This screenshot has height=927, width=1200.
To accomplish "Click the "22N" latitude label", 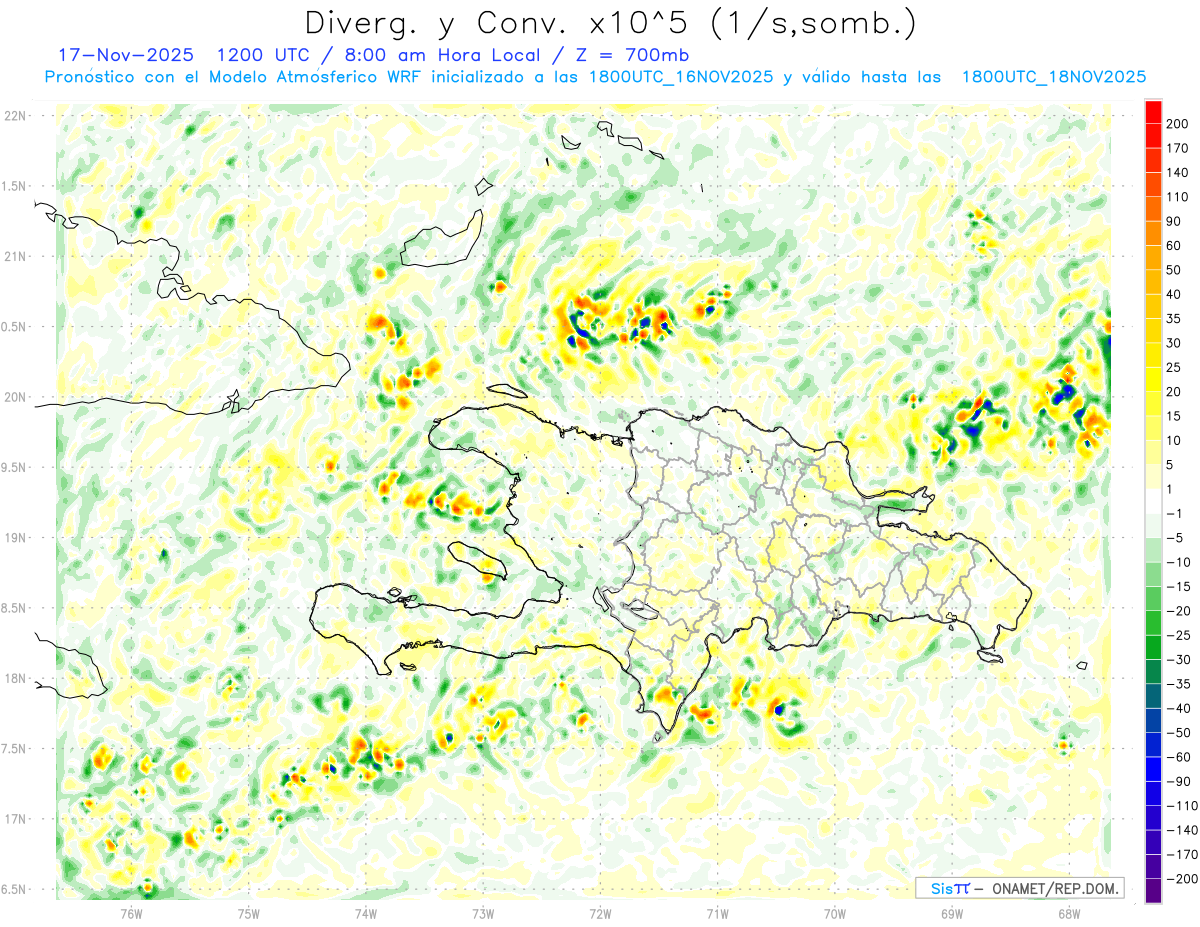I will (x=15, y=116).
